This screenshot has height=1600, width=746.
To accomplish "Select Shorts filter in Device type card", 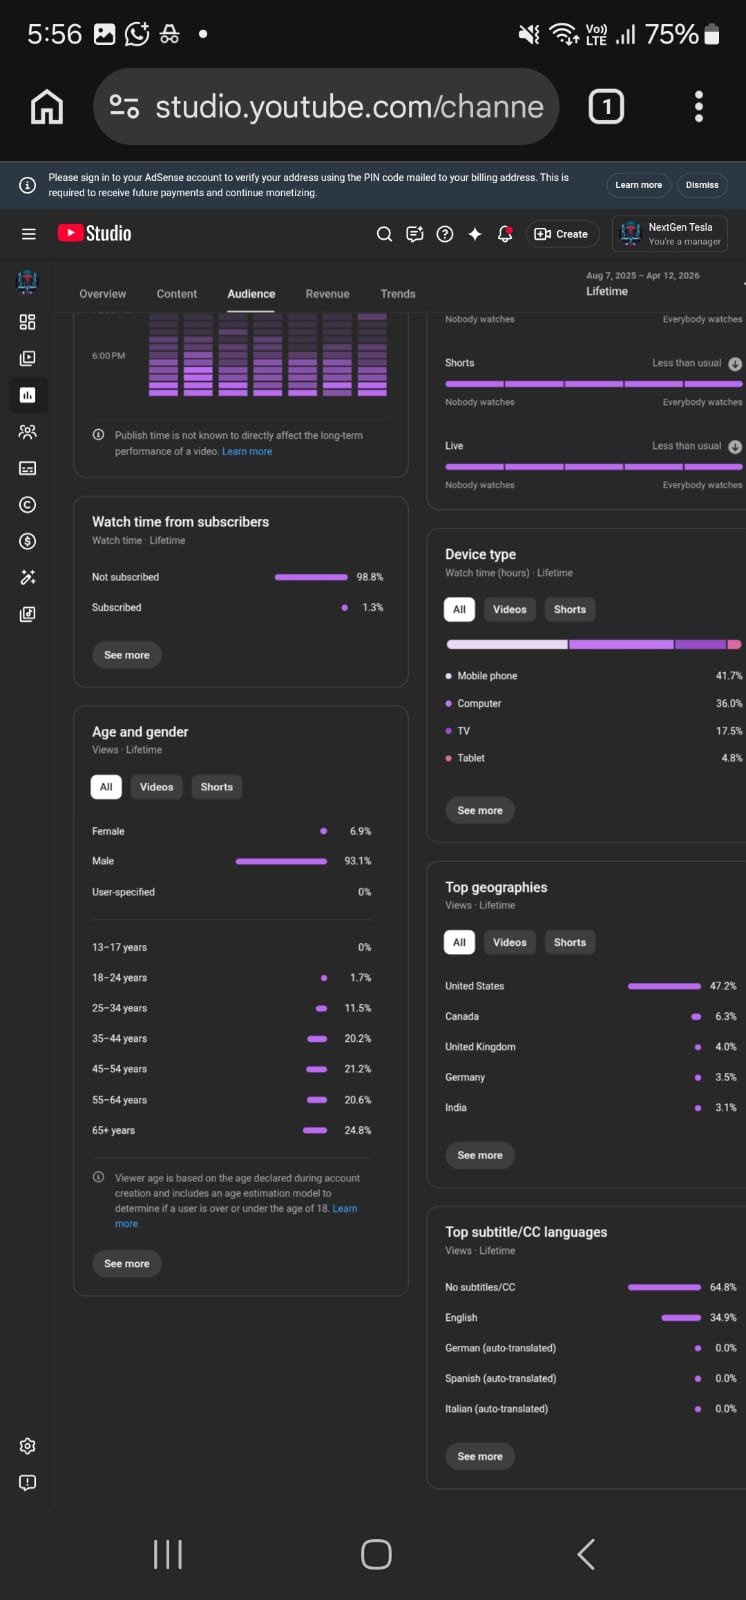I will [570, 610].
